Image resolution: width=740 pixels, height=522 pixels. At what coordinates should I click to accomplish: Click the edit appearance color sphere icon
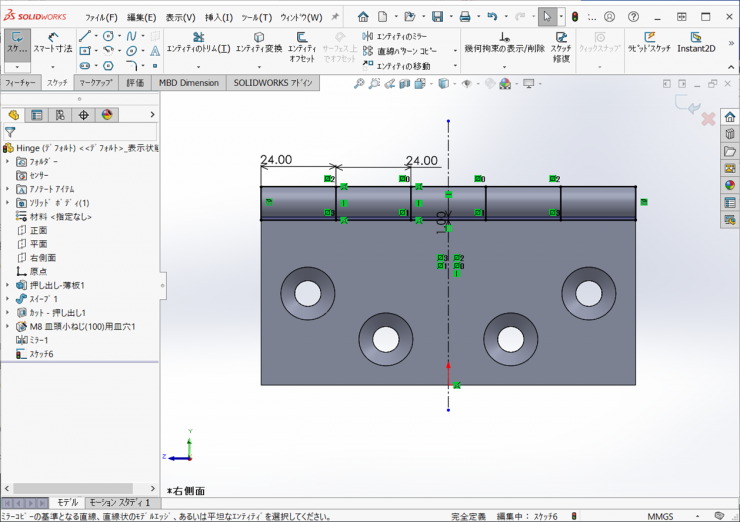click(504, 84)
